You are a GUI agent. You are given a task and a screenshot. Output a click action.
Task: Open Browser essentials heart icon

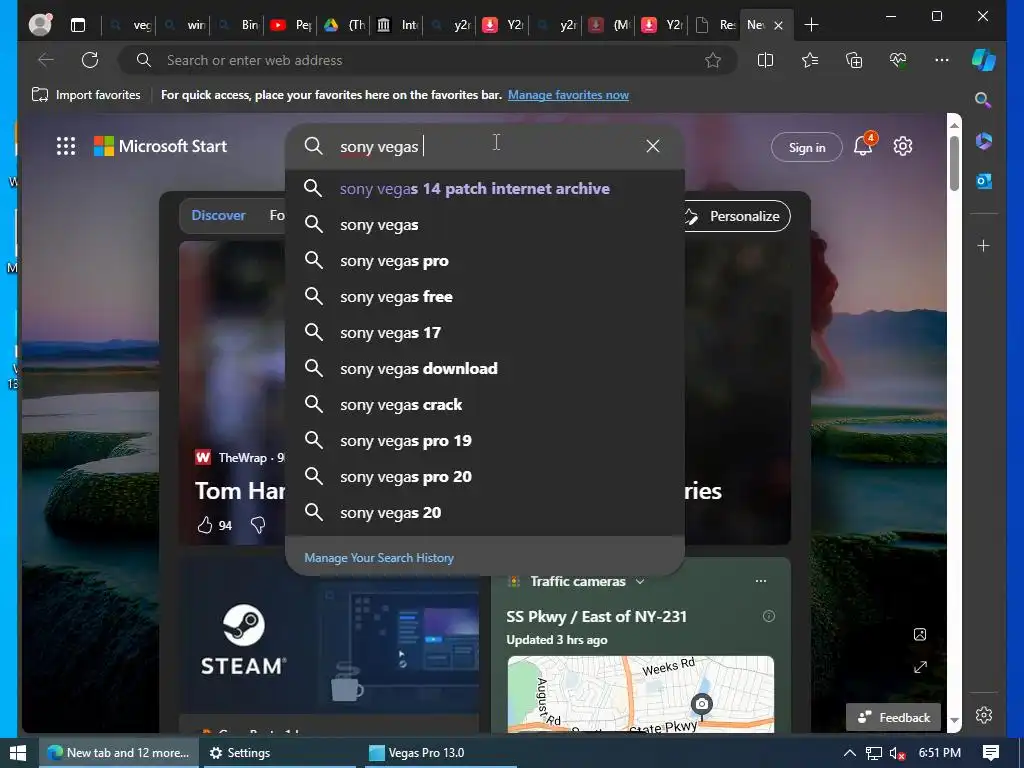(898, 60)
